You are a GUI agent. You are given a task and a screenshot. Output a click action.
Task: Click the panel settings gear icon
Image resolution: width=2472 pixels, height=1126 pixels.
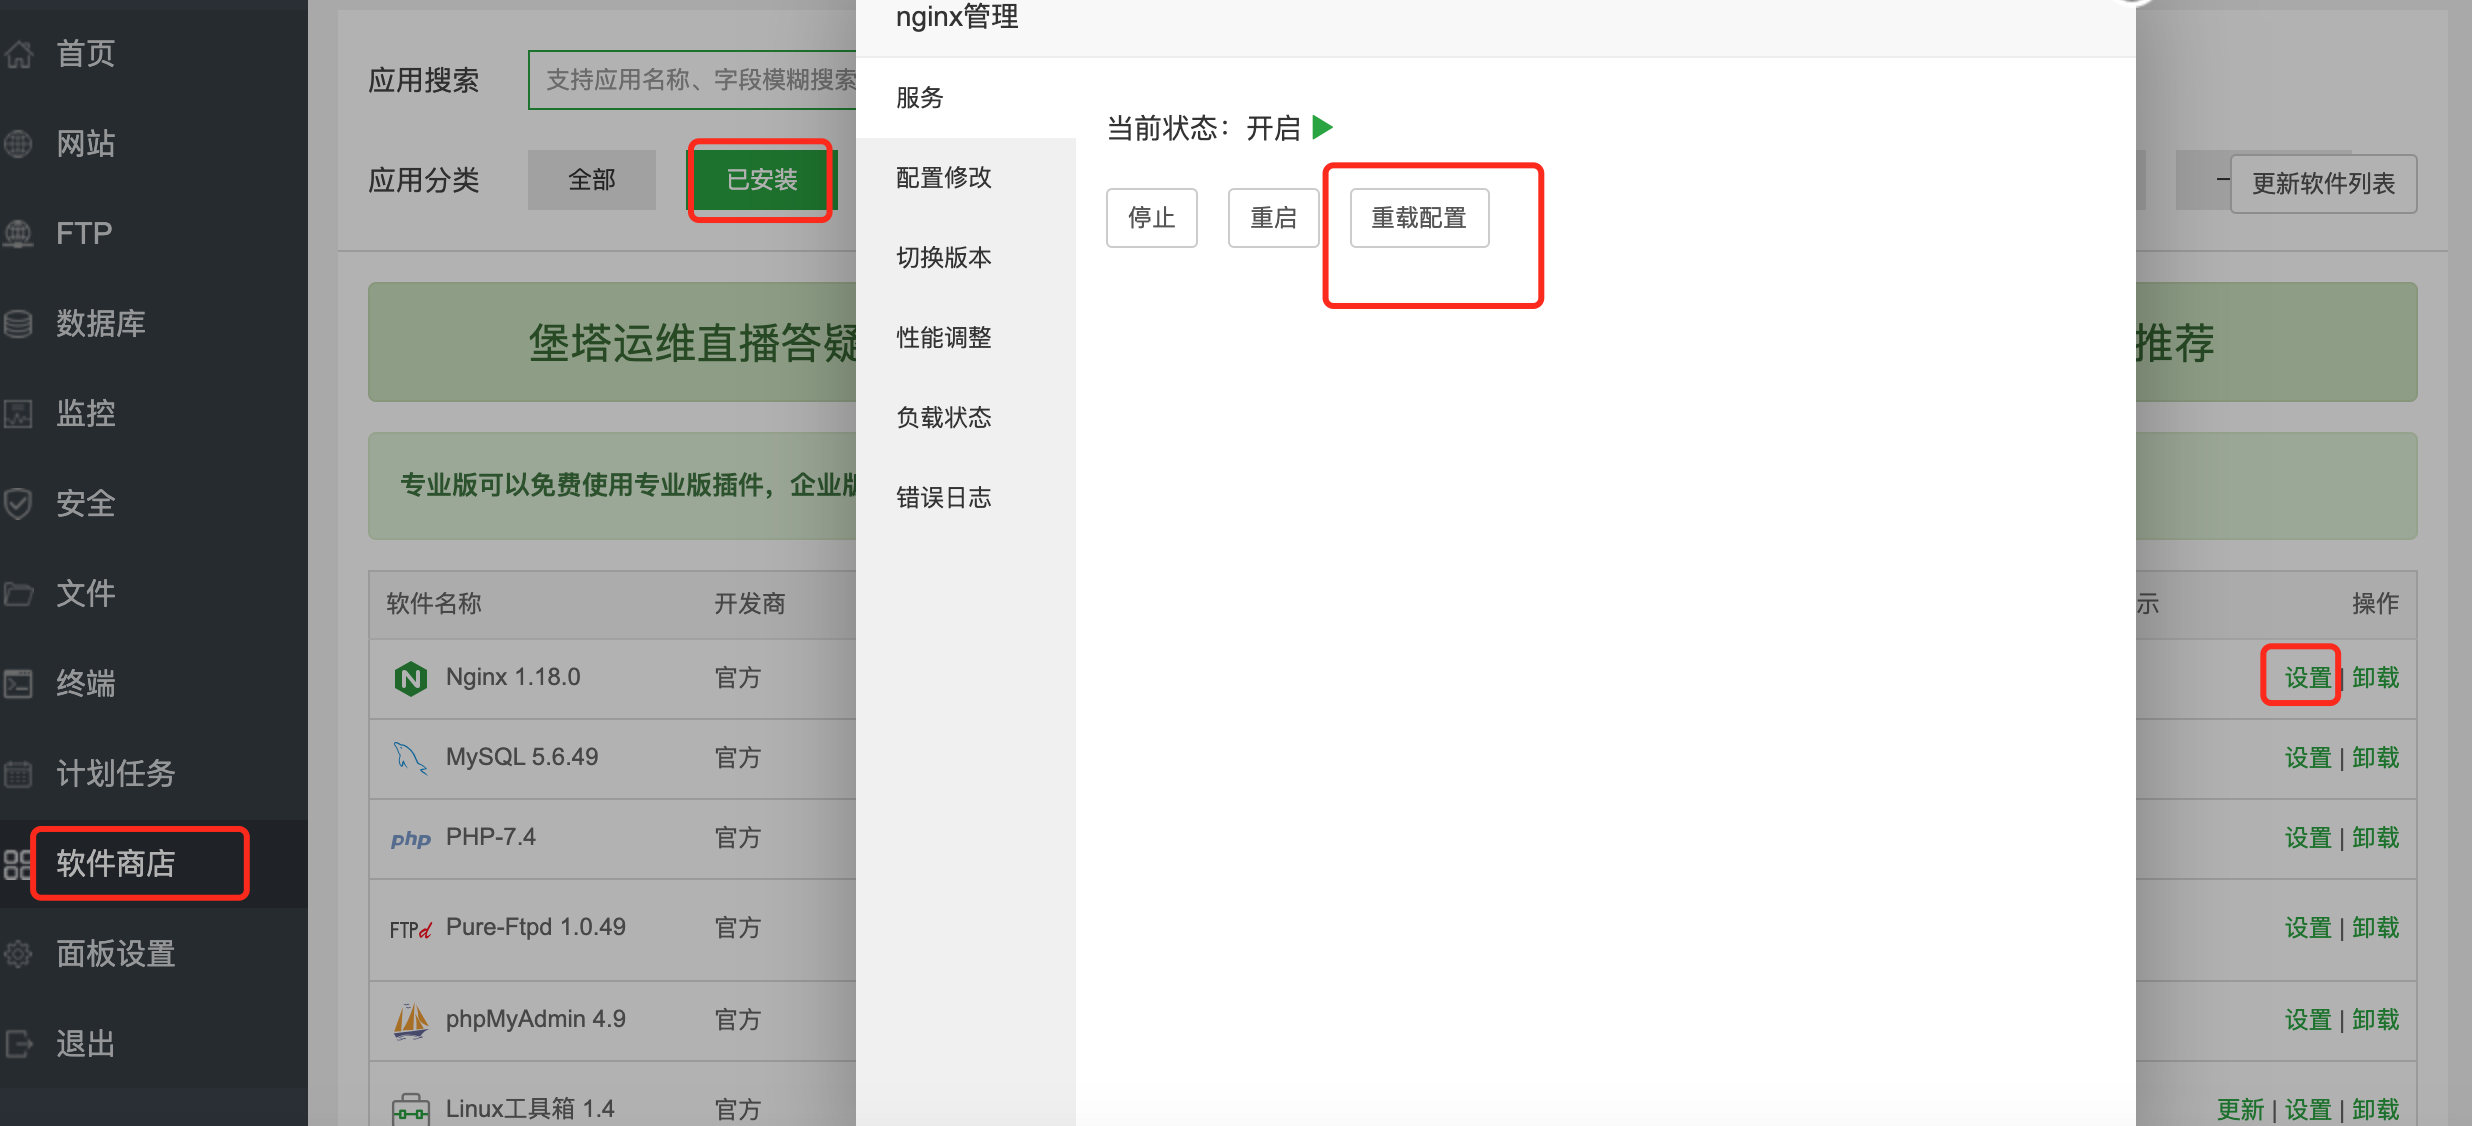tap(18, 954)
